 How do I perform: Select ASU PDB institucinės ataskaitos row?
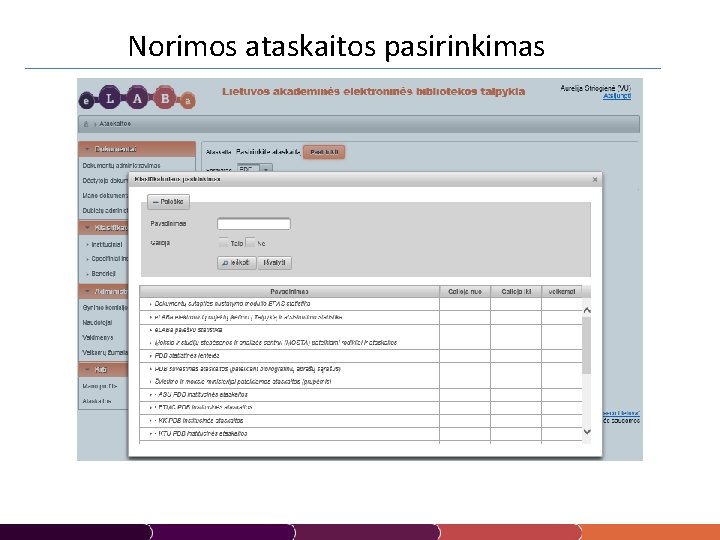(361, 395)
